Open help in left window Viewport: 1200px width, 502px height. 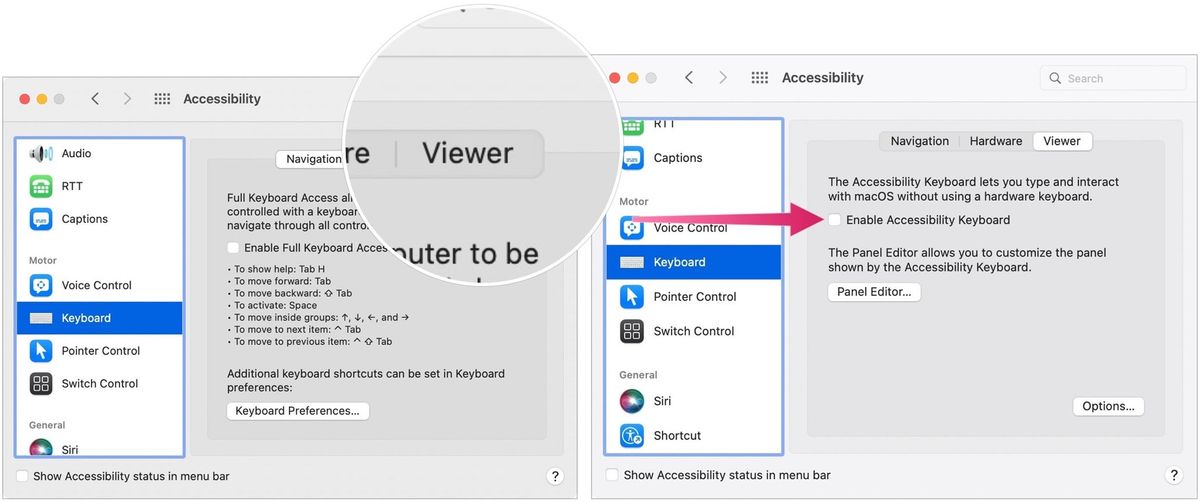click(x=556, y=477)
